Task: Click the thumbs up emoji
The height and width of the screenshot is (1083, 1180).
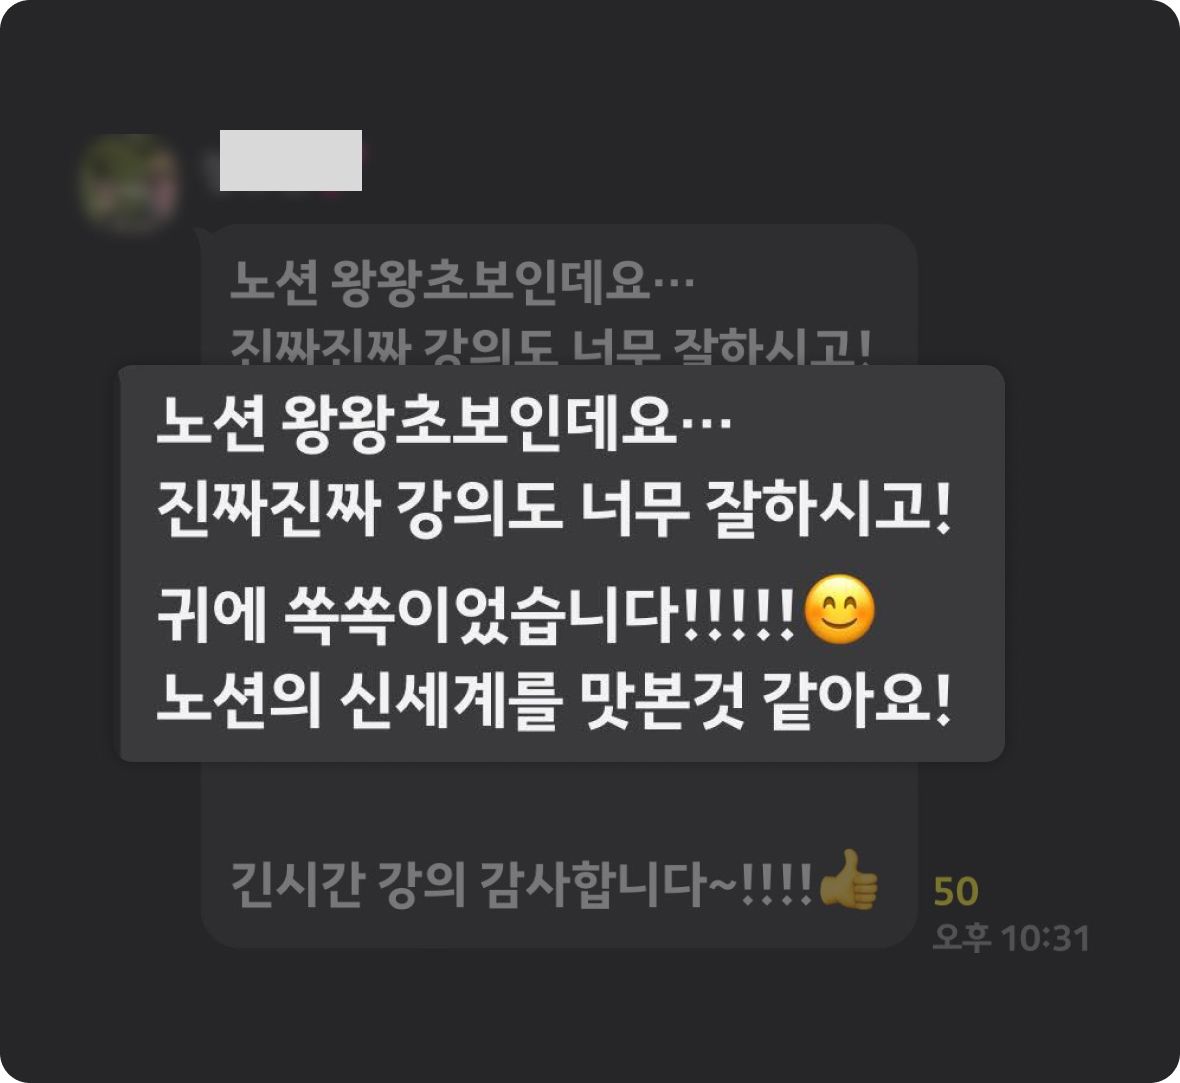Action: pos(848,880)
